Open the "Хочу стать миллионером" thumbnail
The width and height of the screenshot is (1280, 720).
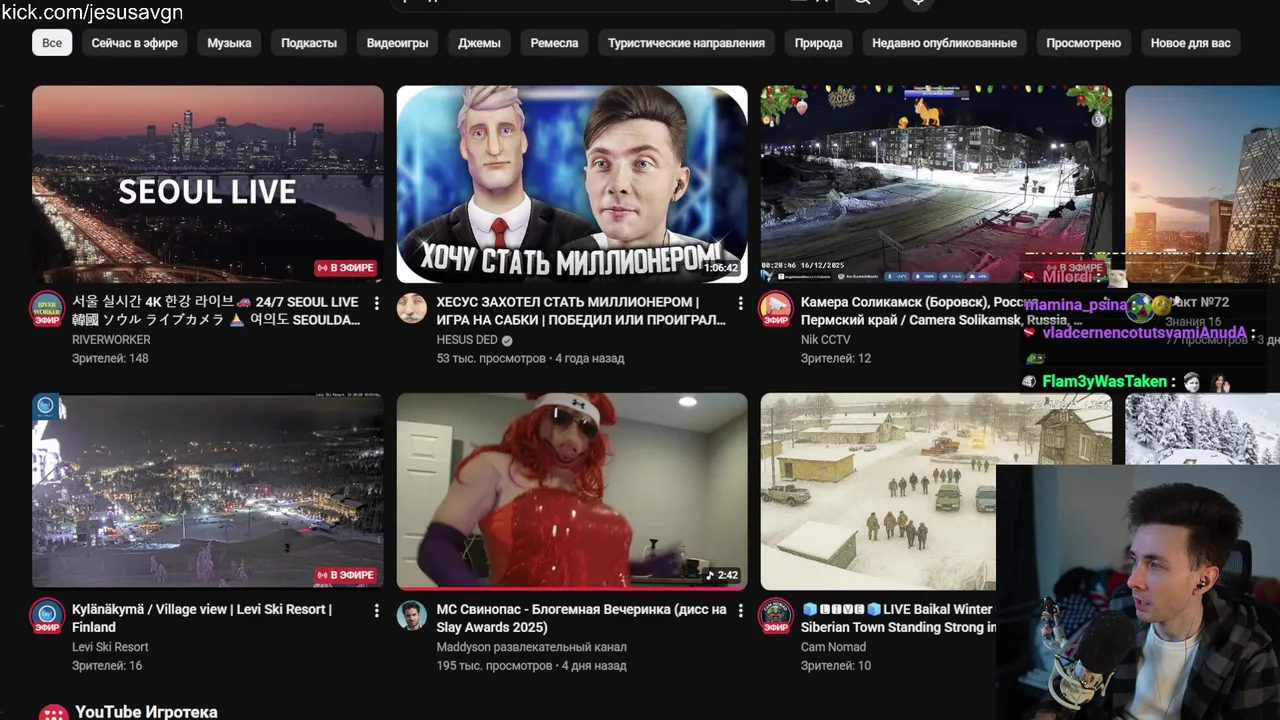click(x=572, y=184)
